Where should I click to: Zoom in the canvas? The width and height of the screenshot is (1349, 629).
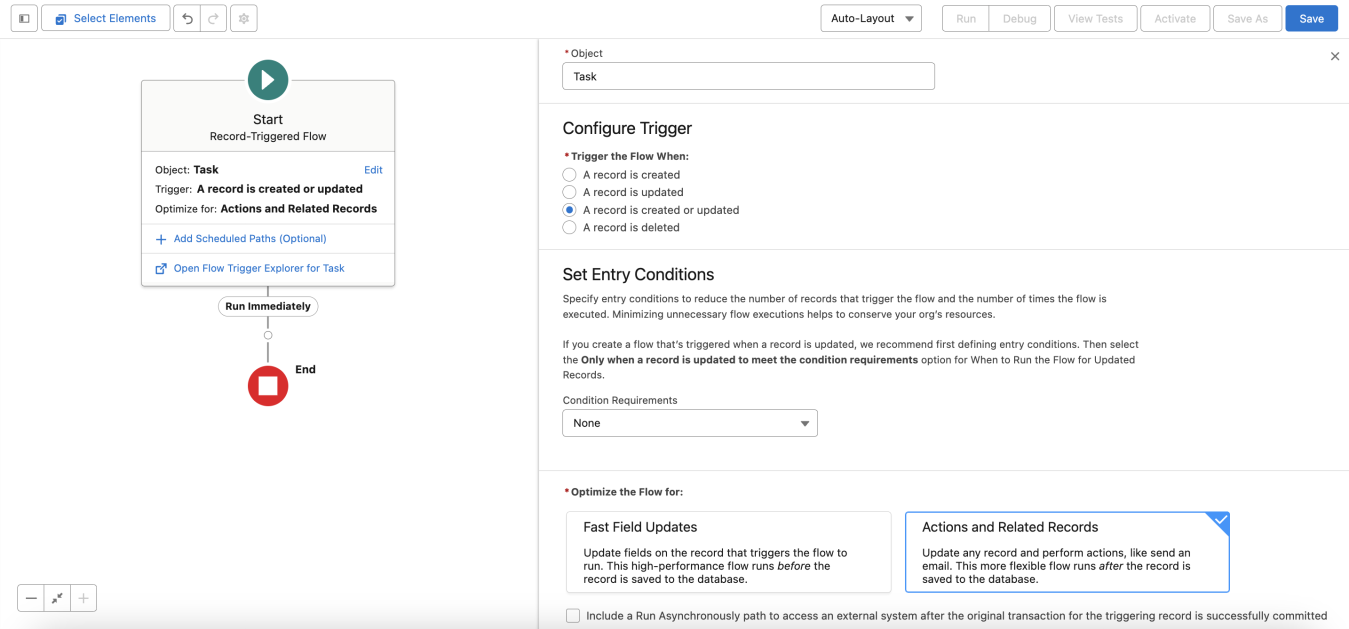pyautogui.click(x=83, y=598)
